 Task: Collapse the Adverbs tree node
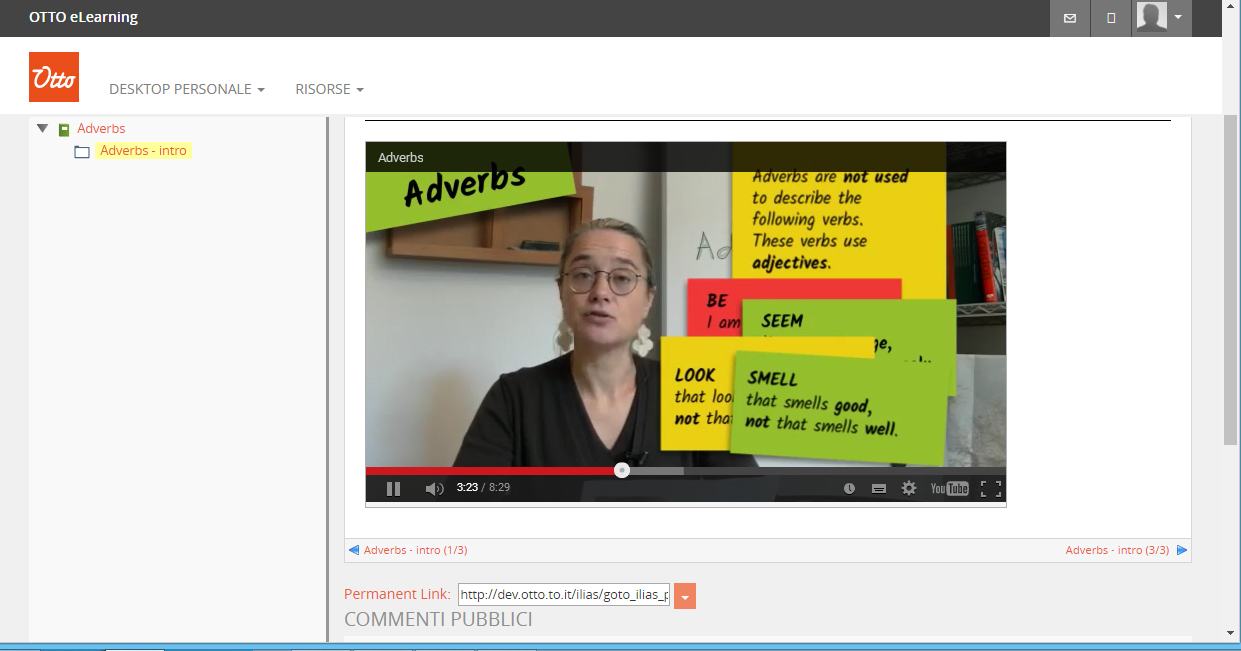tap(42, 128)
